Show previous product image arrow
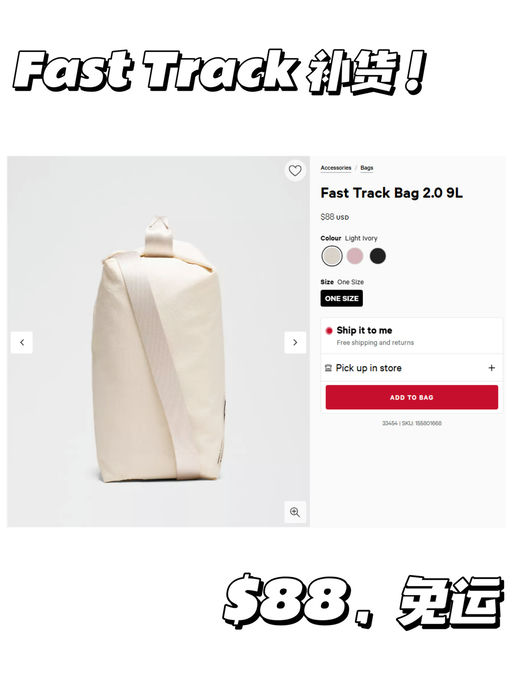This screenshot has height=683, width=512. [22, 342]
